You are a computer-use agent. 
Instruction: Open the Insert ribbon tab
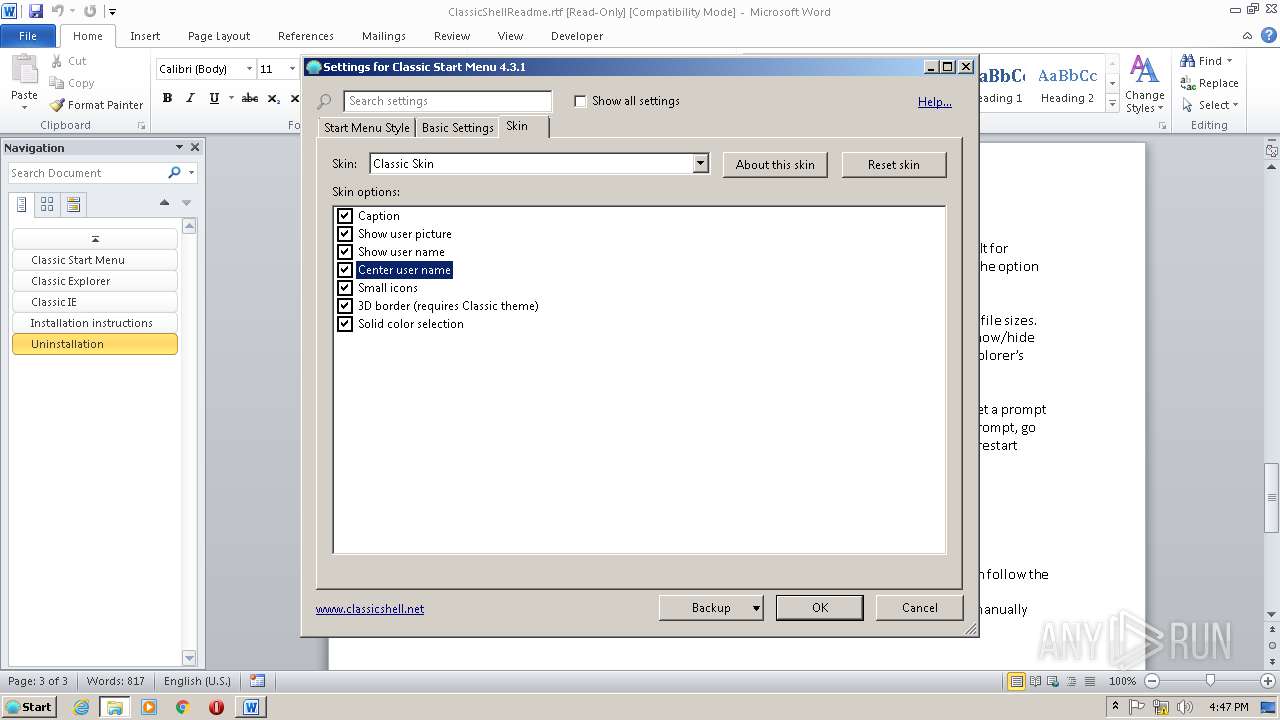coord(145,36)
